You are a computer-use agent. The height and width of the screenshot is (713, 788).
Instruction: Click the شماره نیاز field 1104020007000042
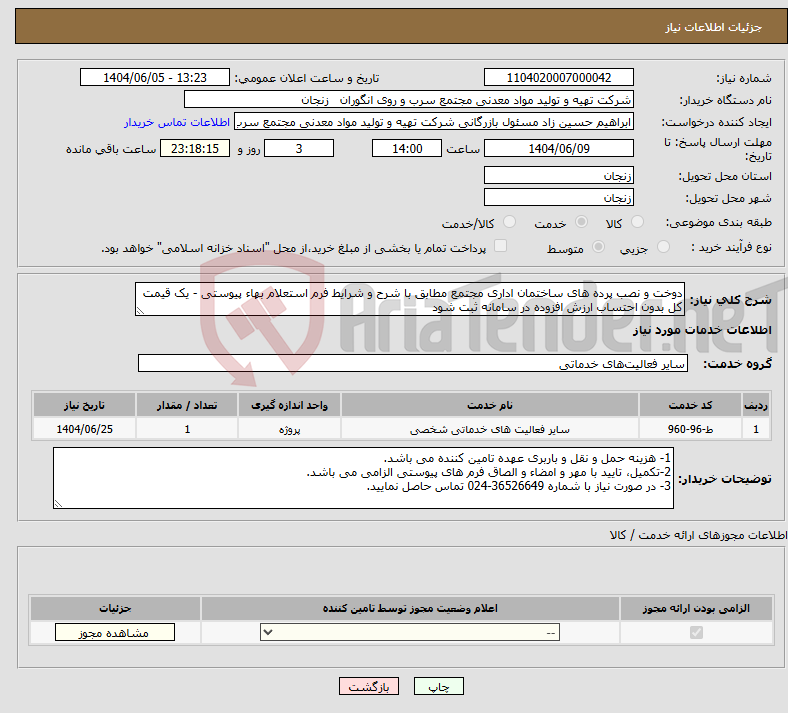click(x=558, y=77)
